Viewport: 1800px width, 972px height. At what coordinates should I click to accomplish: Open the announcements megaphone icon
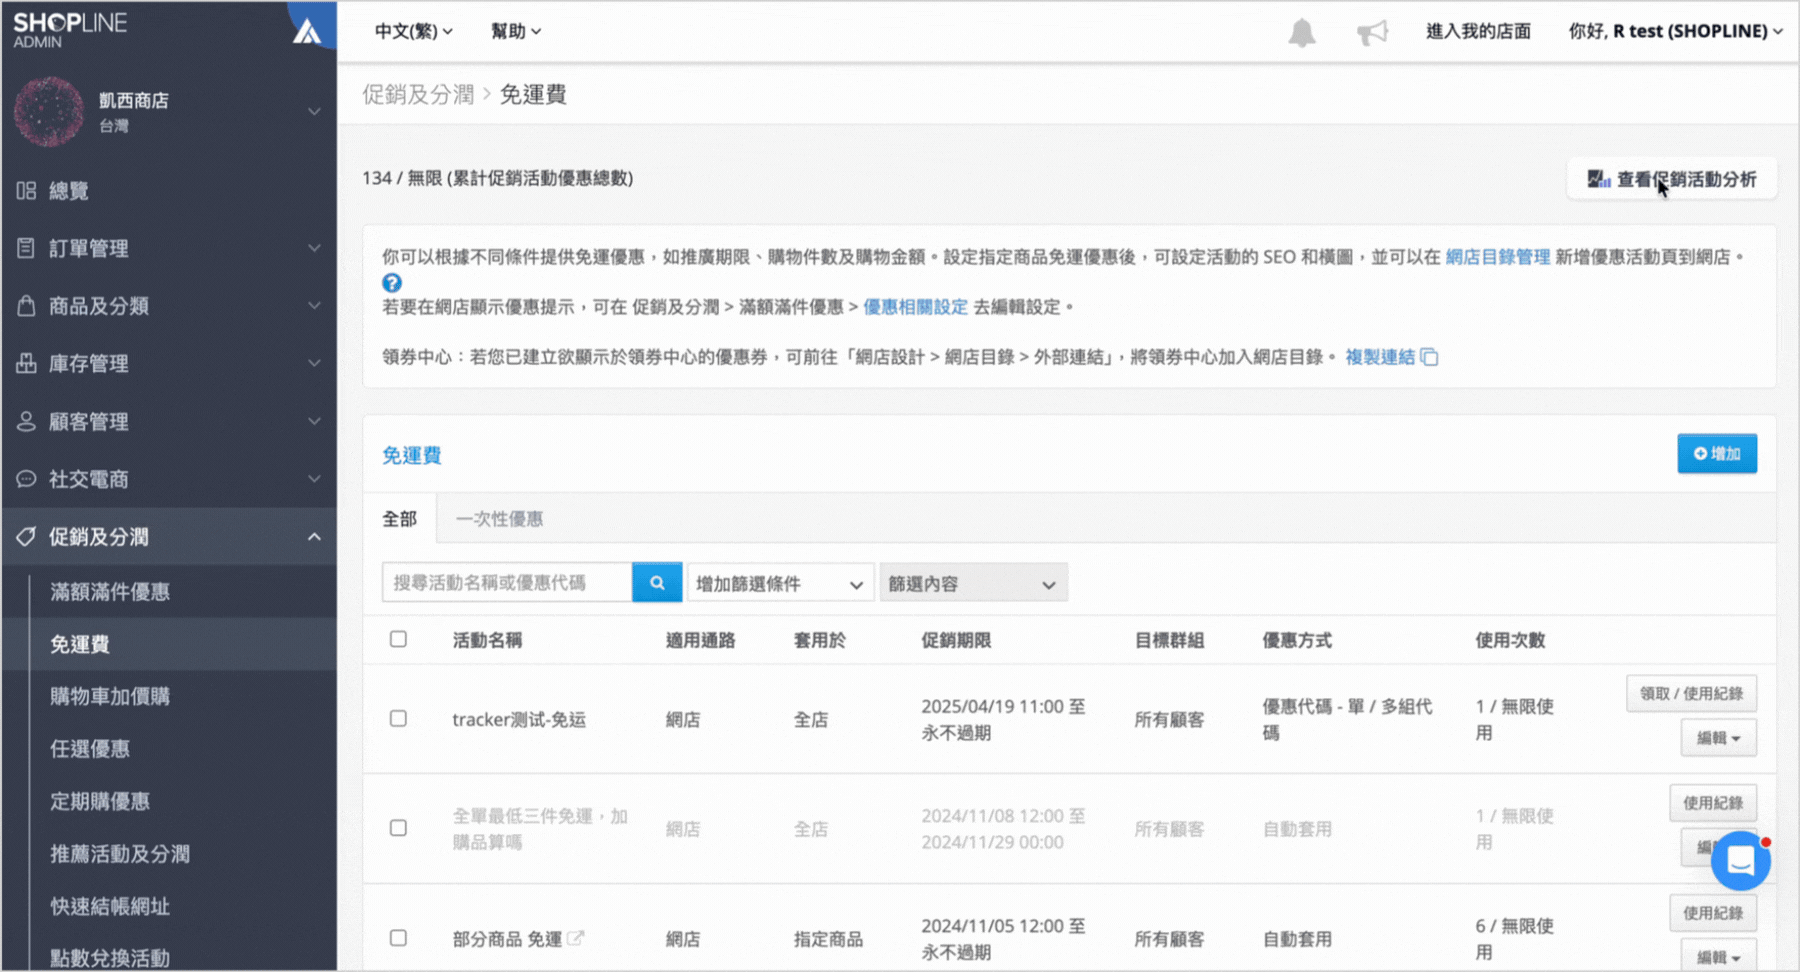pos(1372,32)
